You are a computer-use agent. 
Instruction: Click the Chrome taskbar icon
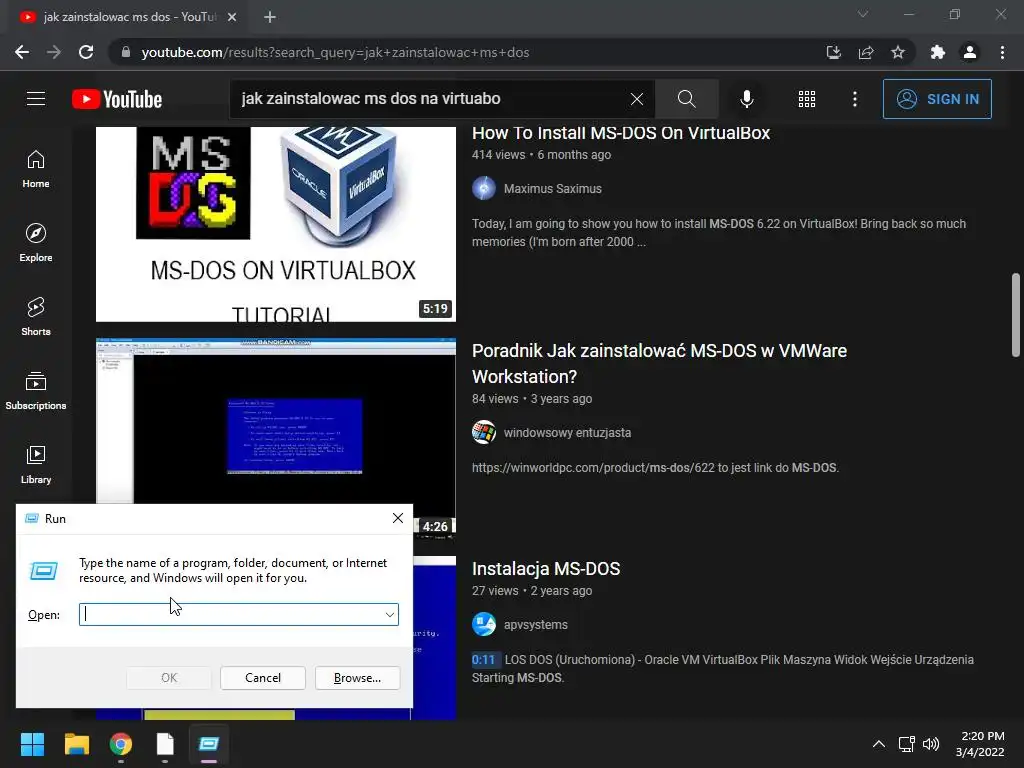tap(121, 744)
